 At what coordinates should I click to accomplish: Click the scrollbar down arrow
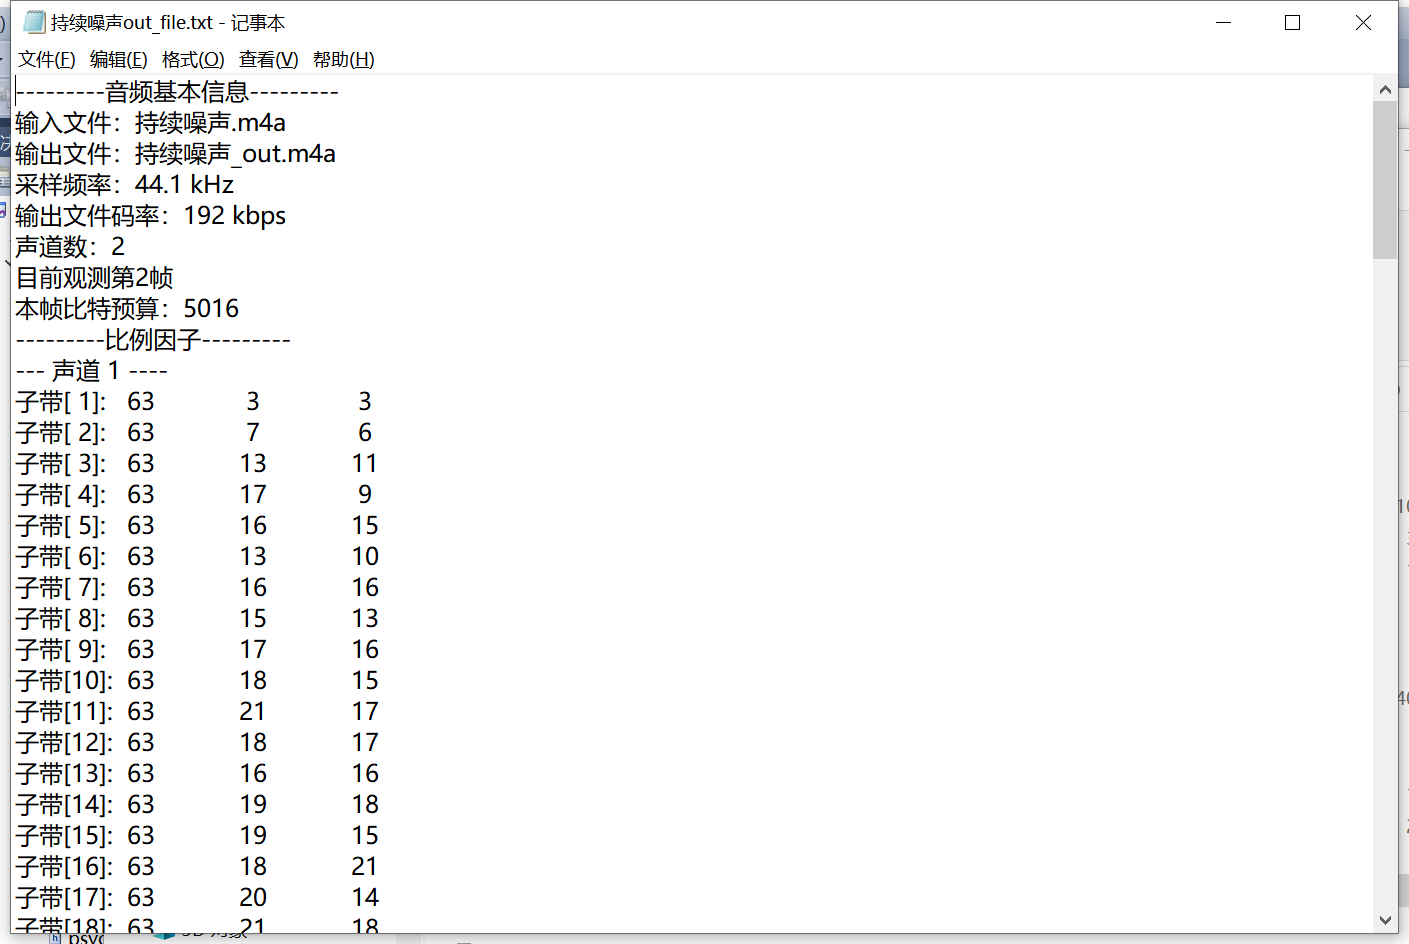[x=1385, y=918]
